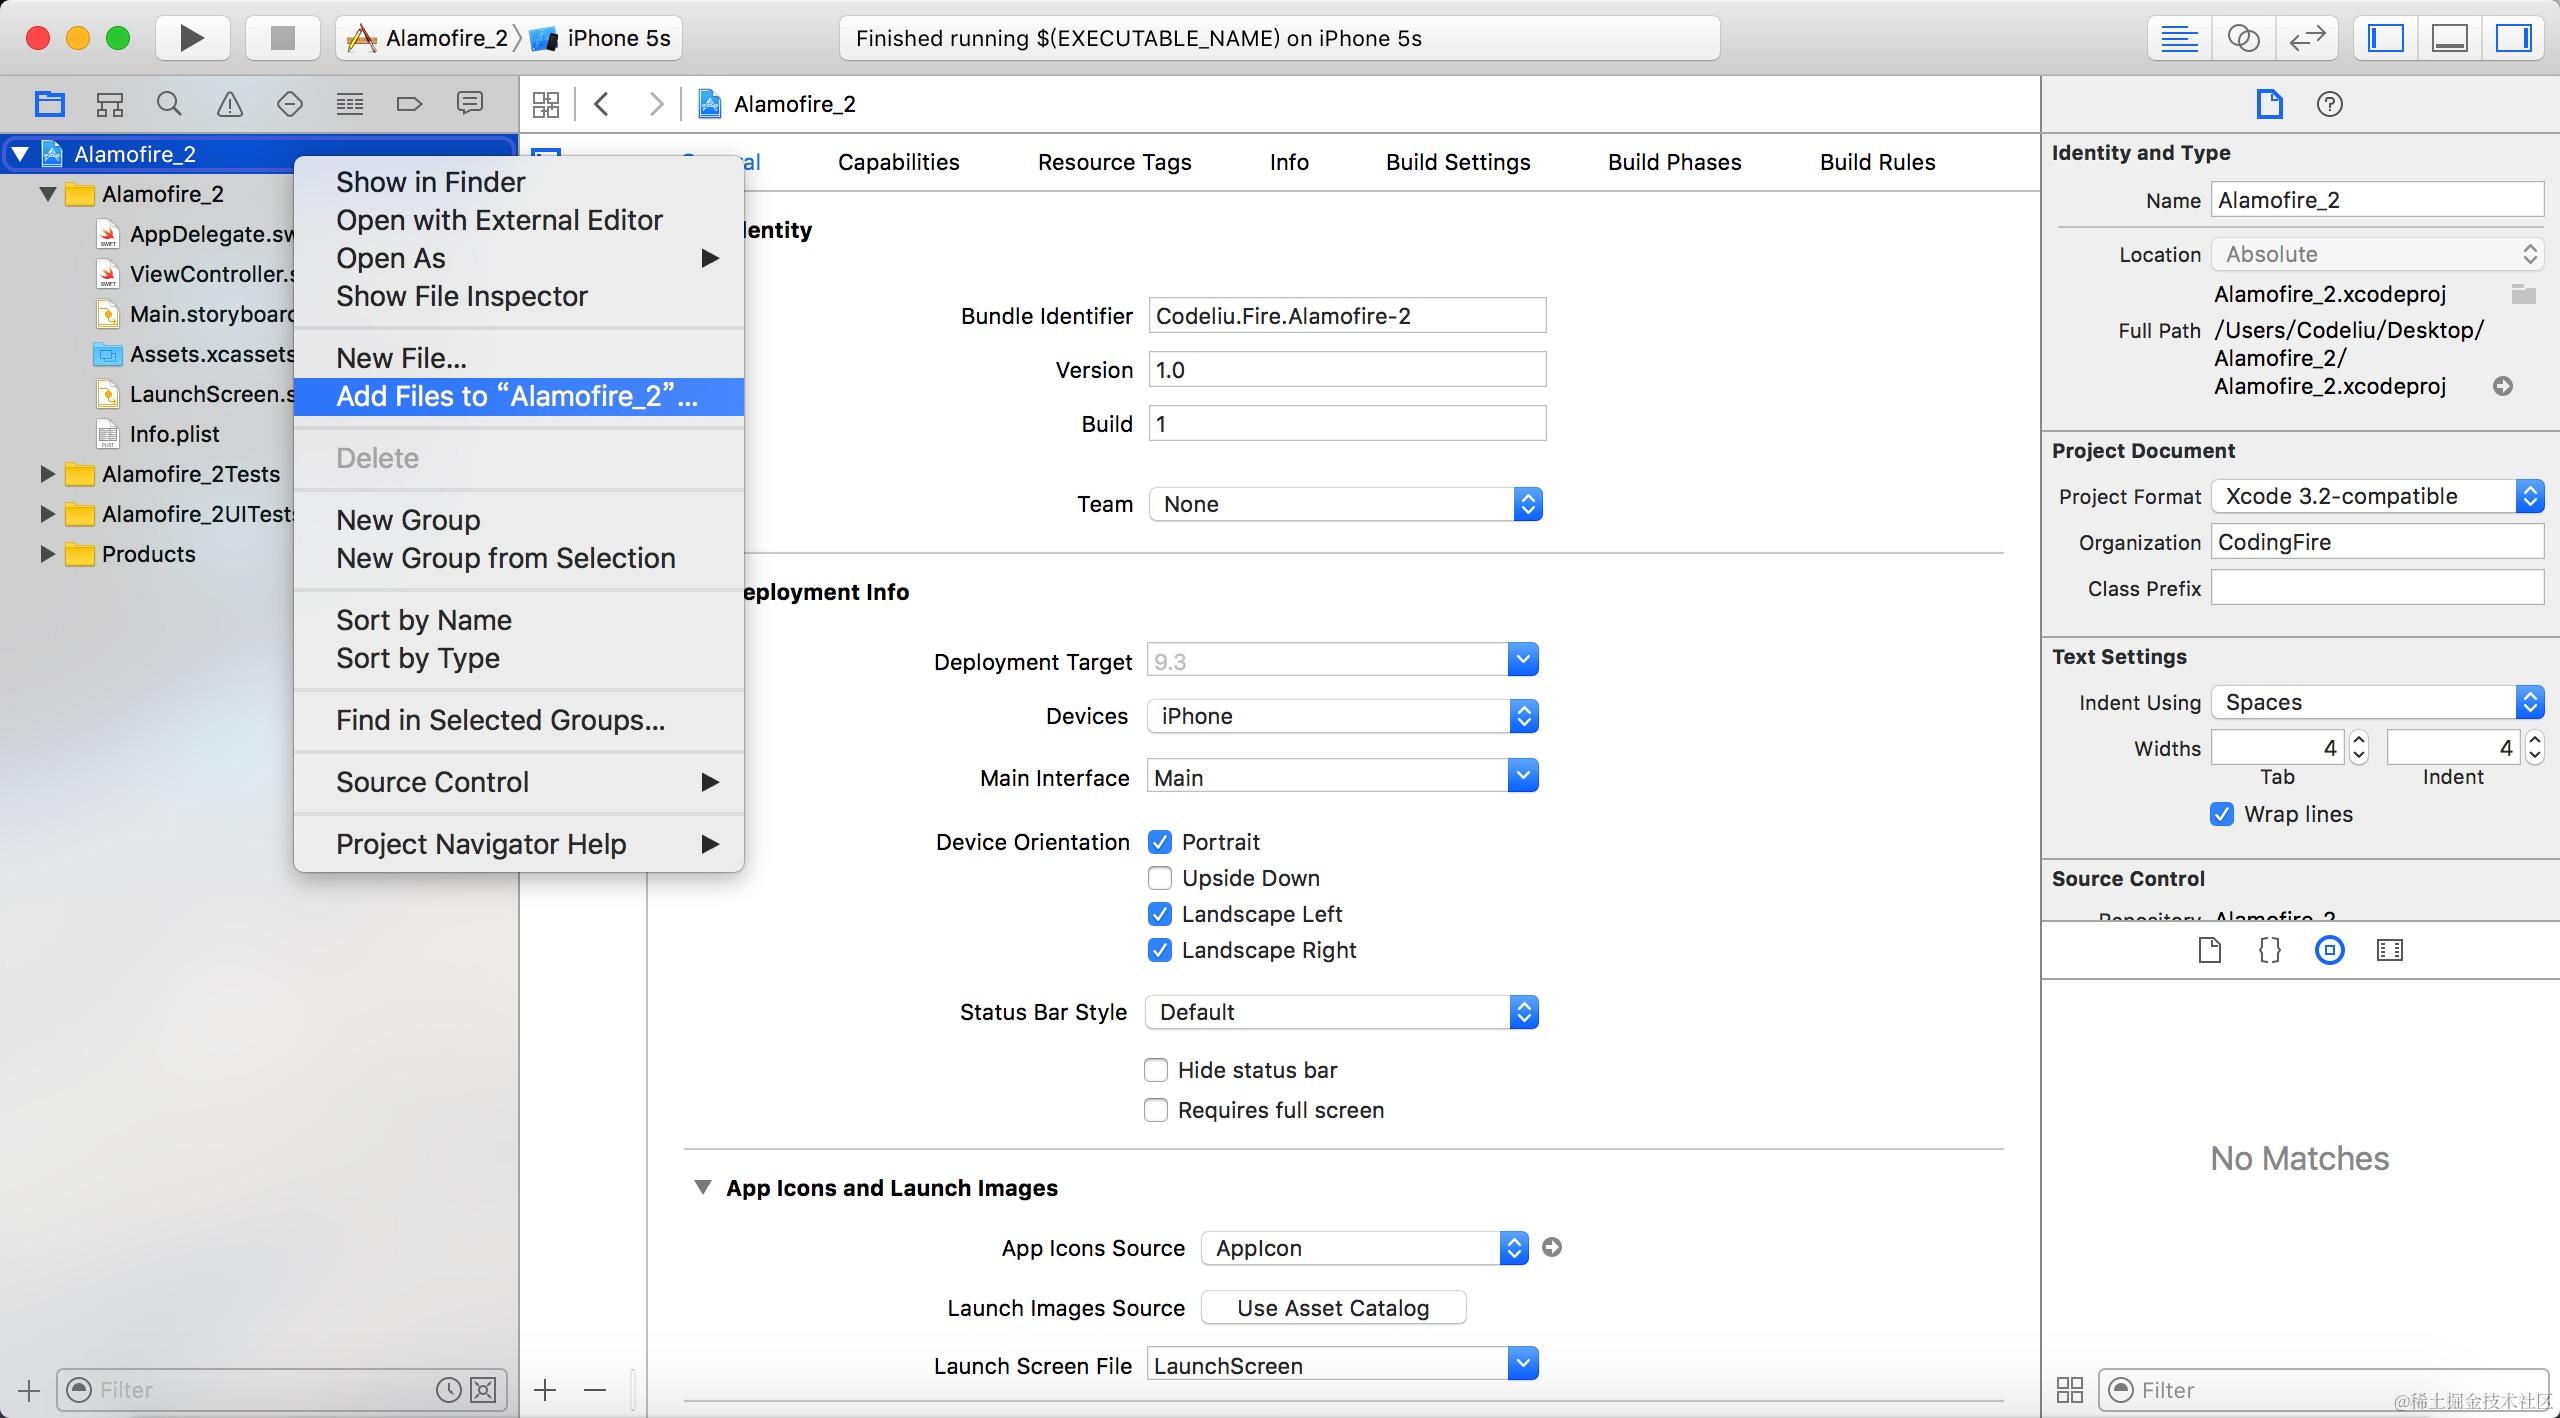Open the Issue navigator warning icon
Screen dimensions: 2560x1418
tap(229, 104)
